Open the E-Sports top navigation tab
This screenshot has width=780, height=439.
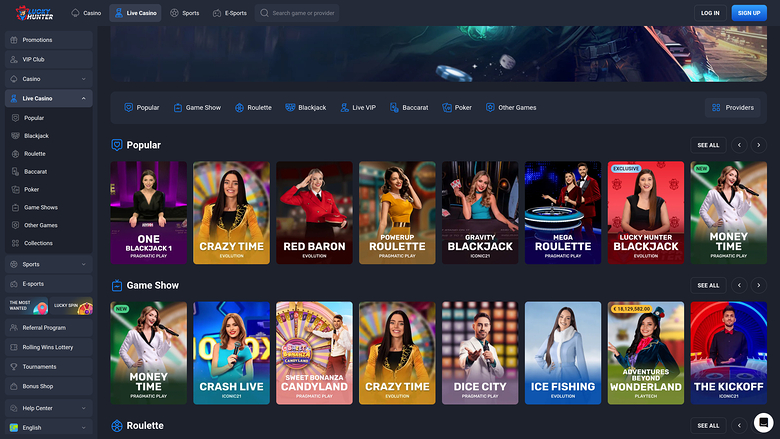click(230, 13)
